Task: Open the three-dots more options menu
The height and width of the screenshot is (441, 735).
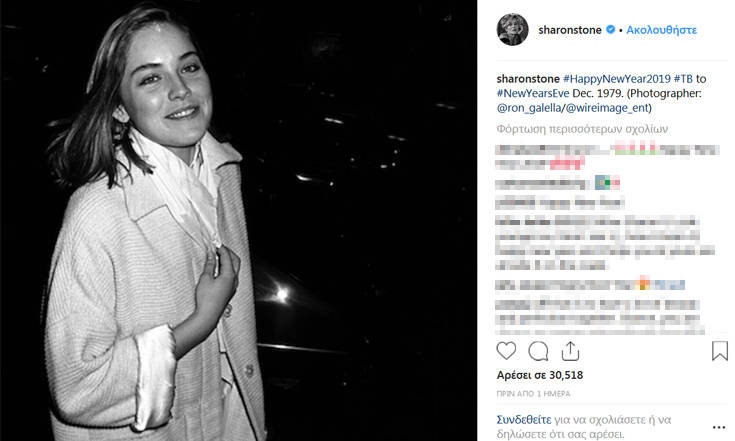Action: [x=719, y=427]
